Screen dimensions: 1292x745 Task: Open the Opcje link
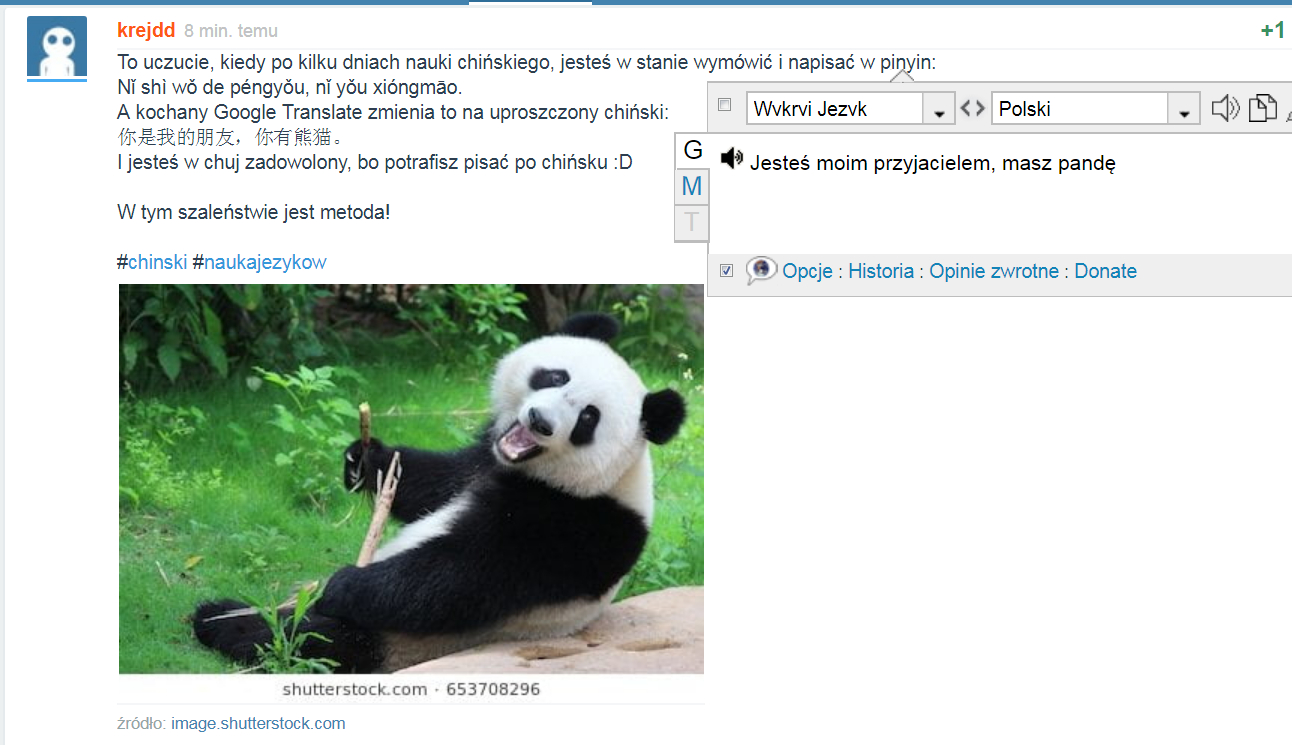tap(807, 271)
